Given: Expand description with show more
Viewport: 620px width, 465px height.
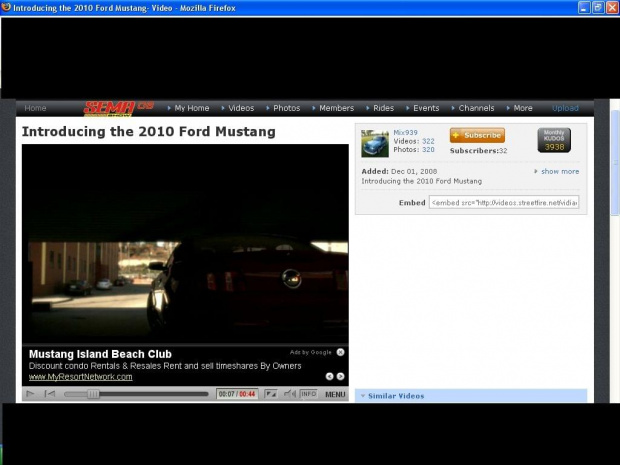Looking at the screenshot, I should coord(559,171).
